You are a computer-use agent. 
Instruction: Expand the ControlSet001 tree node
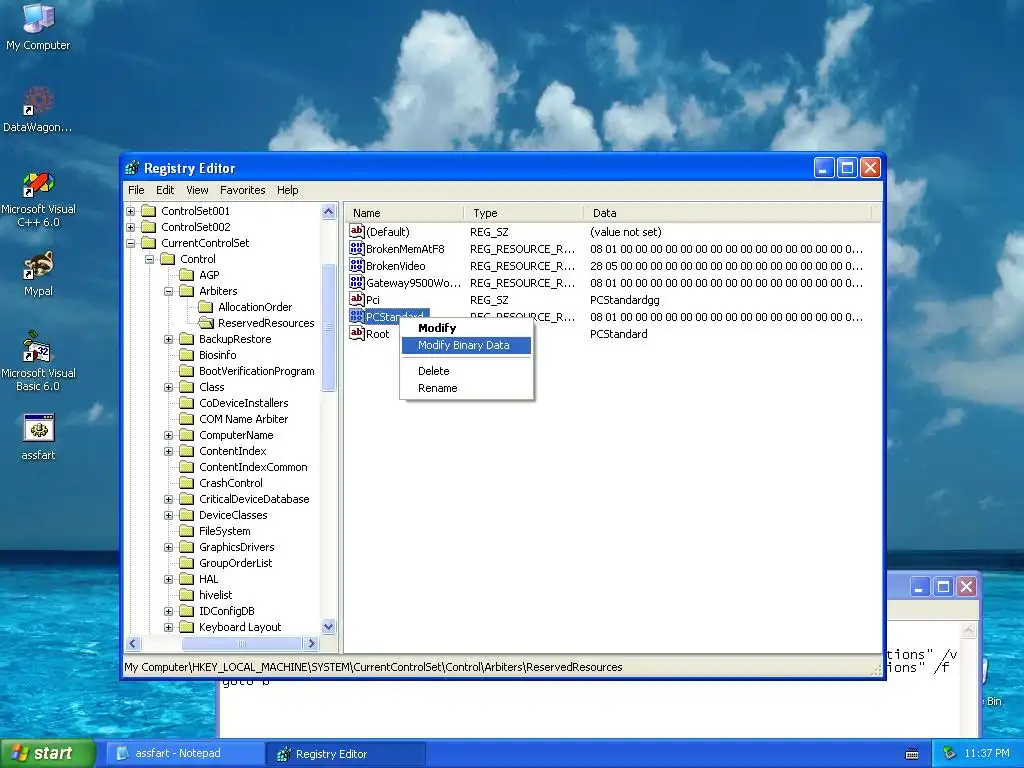coord(131,211)
